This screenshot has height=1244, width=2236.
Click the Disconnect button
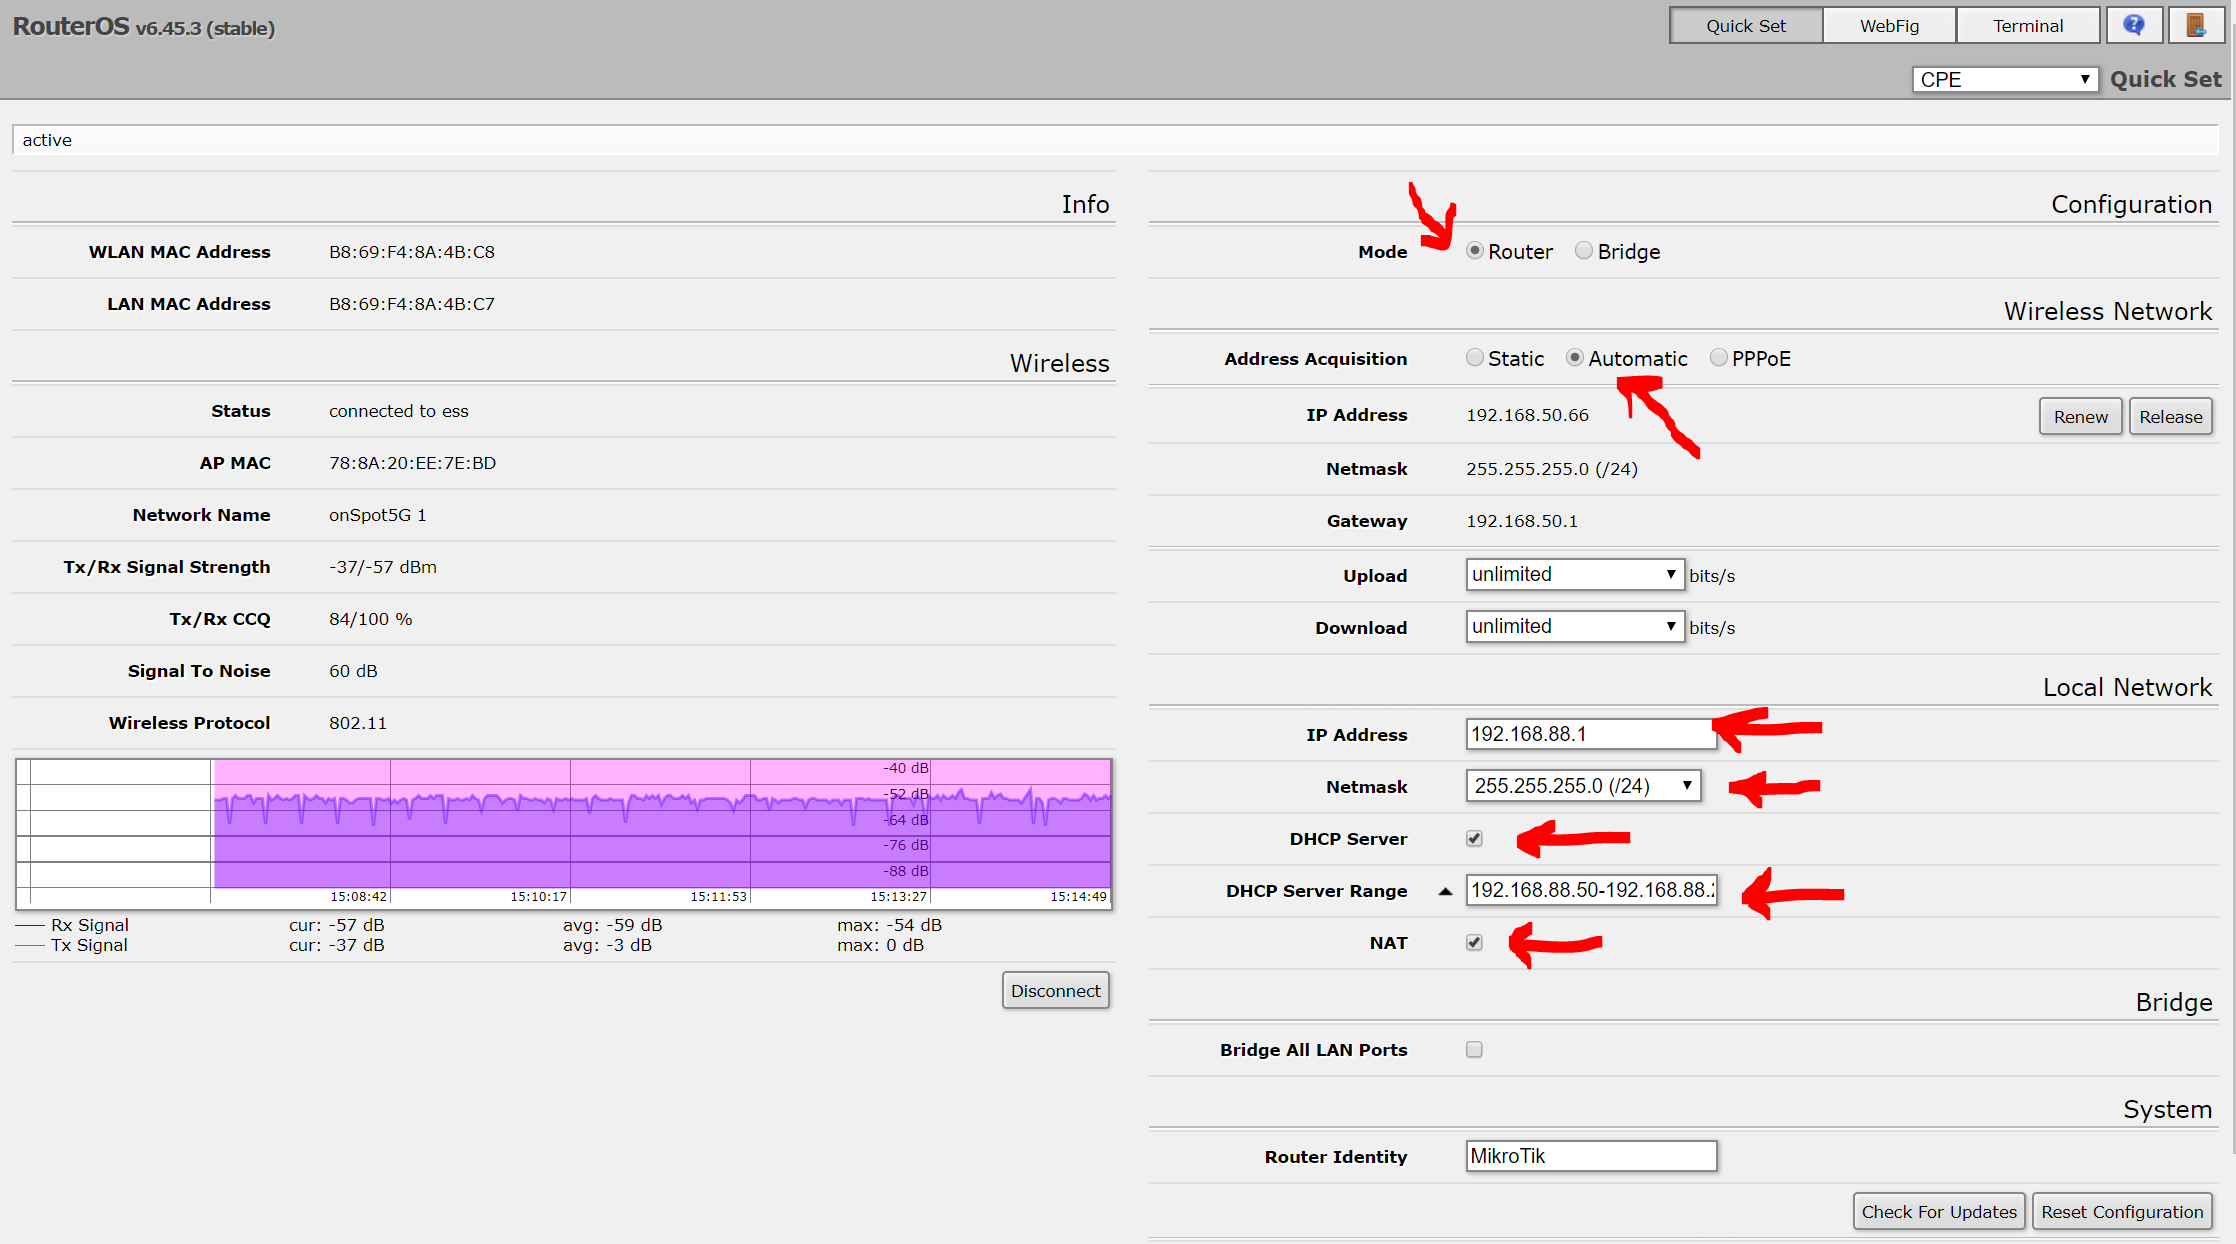coord(1055,991)
